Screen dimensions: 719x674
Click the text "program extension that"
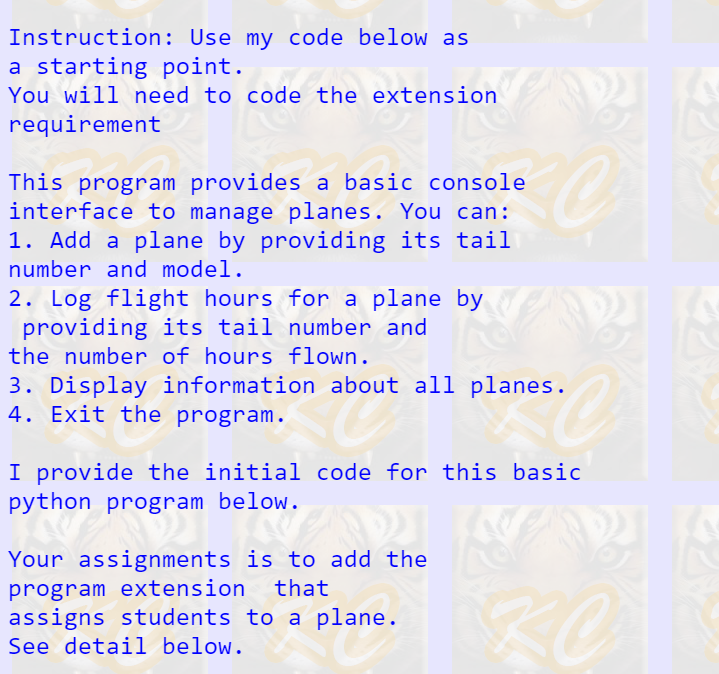point(168,588)
